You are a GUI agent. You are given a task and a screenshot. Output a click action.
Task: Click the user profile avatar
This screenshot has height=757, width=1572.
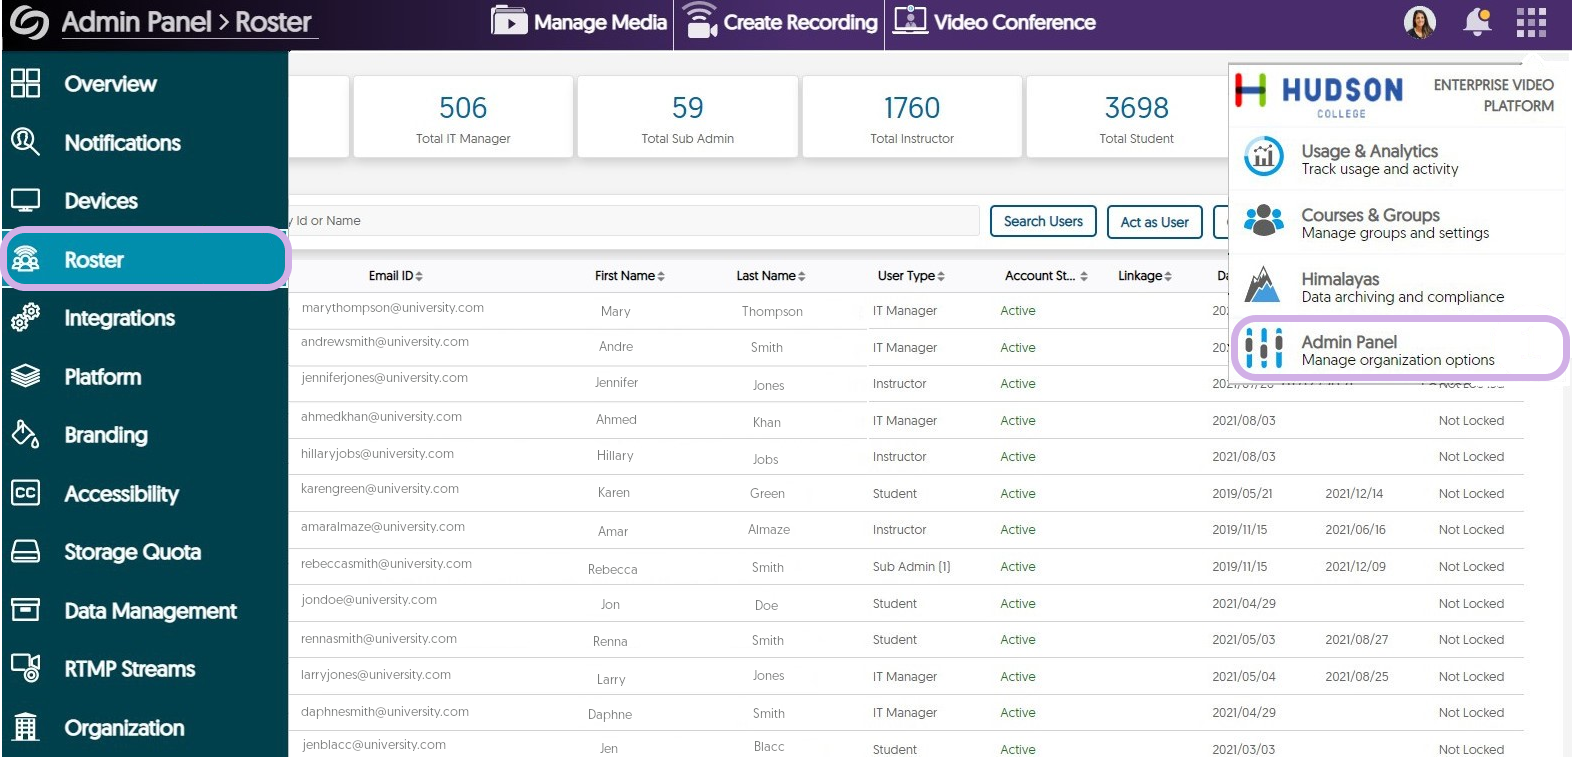(x=1419, y=22)
